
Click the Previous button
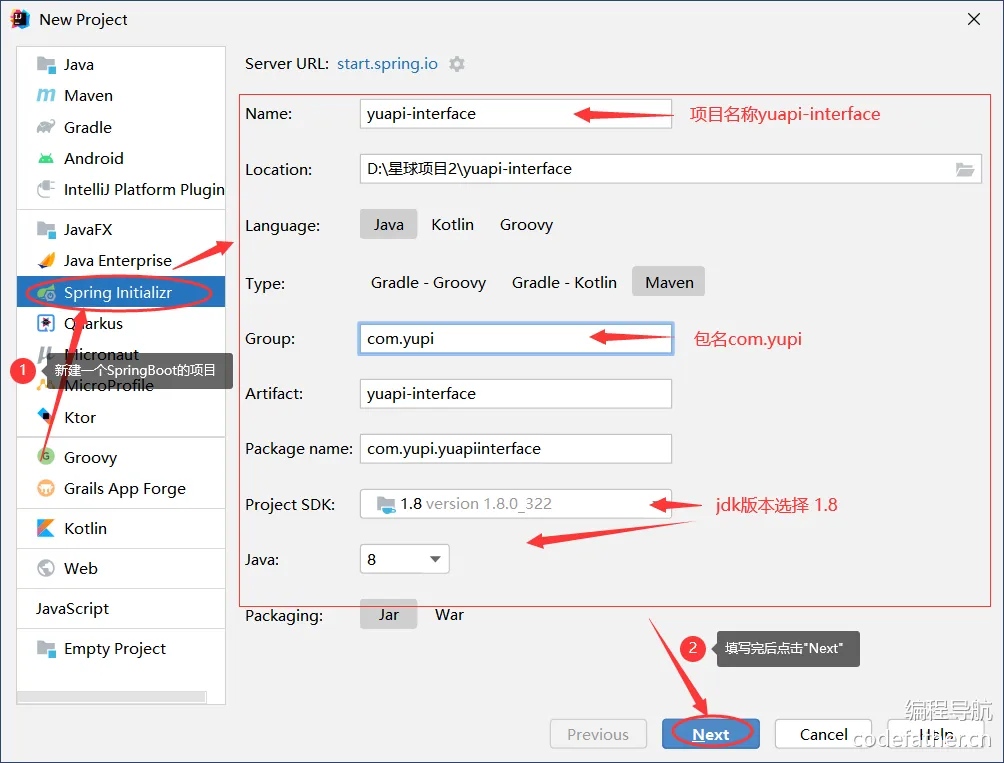point(598,734)
